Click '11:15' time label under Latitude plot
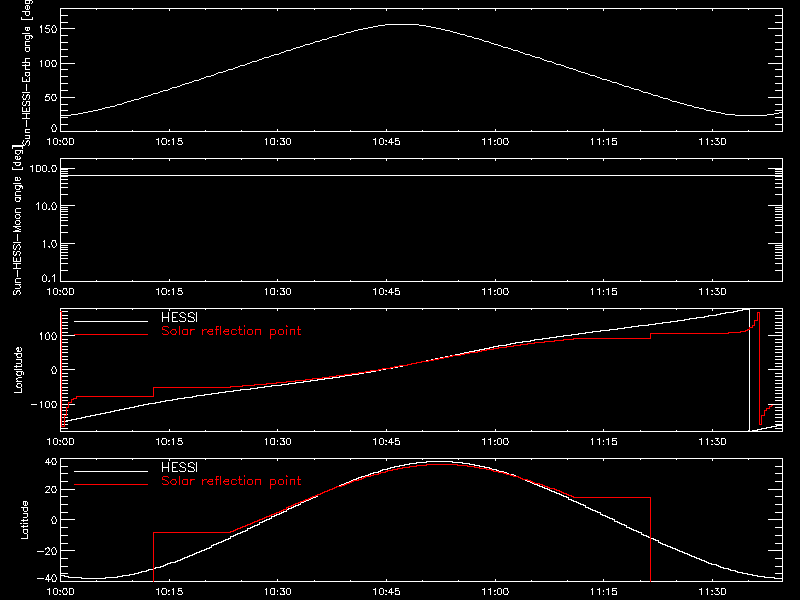This screenshot has height=600, width=800. pos(604,592)
